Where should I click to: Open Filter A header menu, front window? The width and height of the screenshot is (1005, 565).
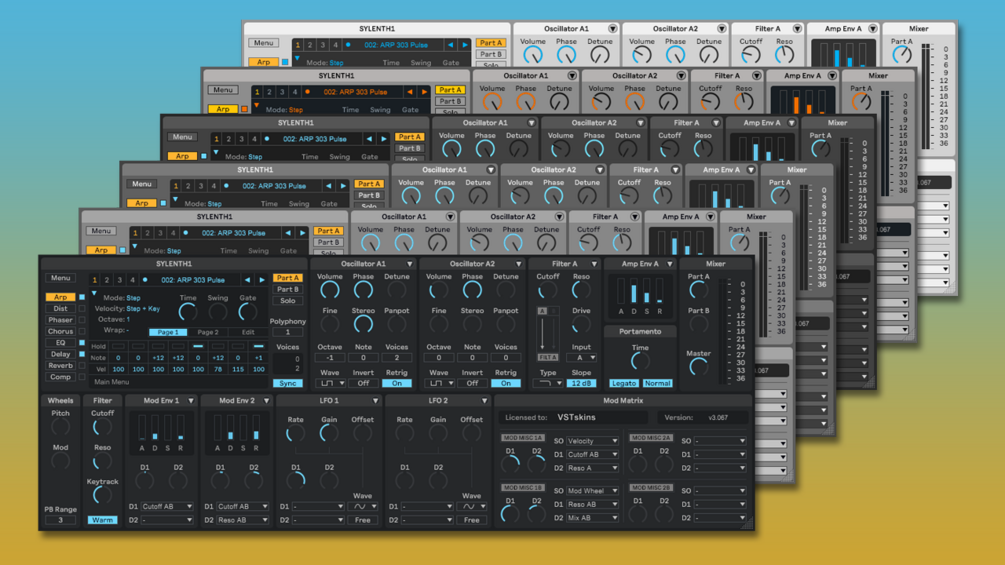[x=594, y=264]
